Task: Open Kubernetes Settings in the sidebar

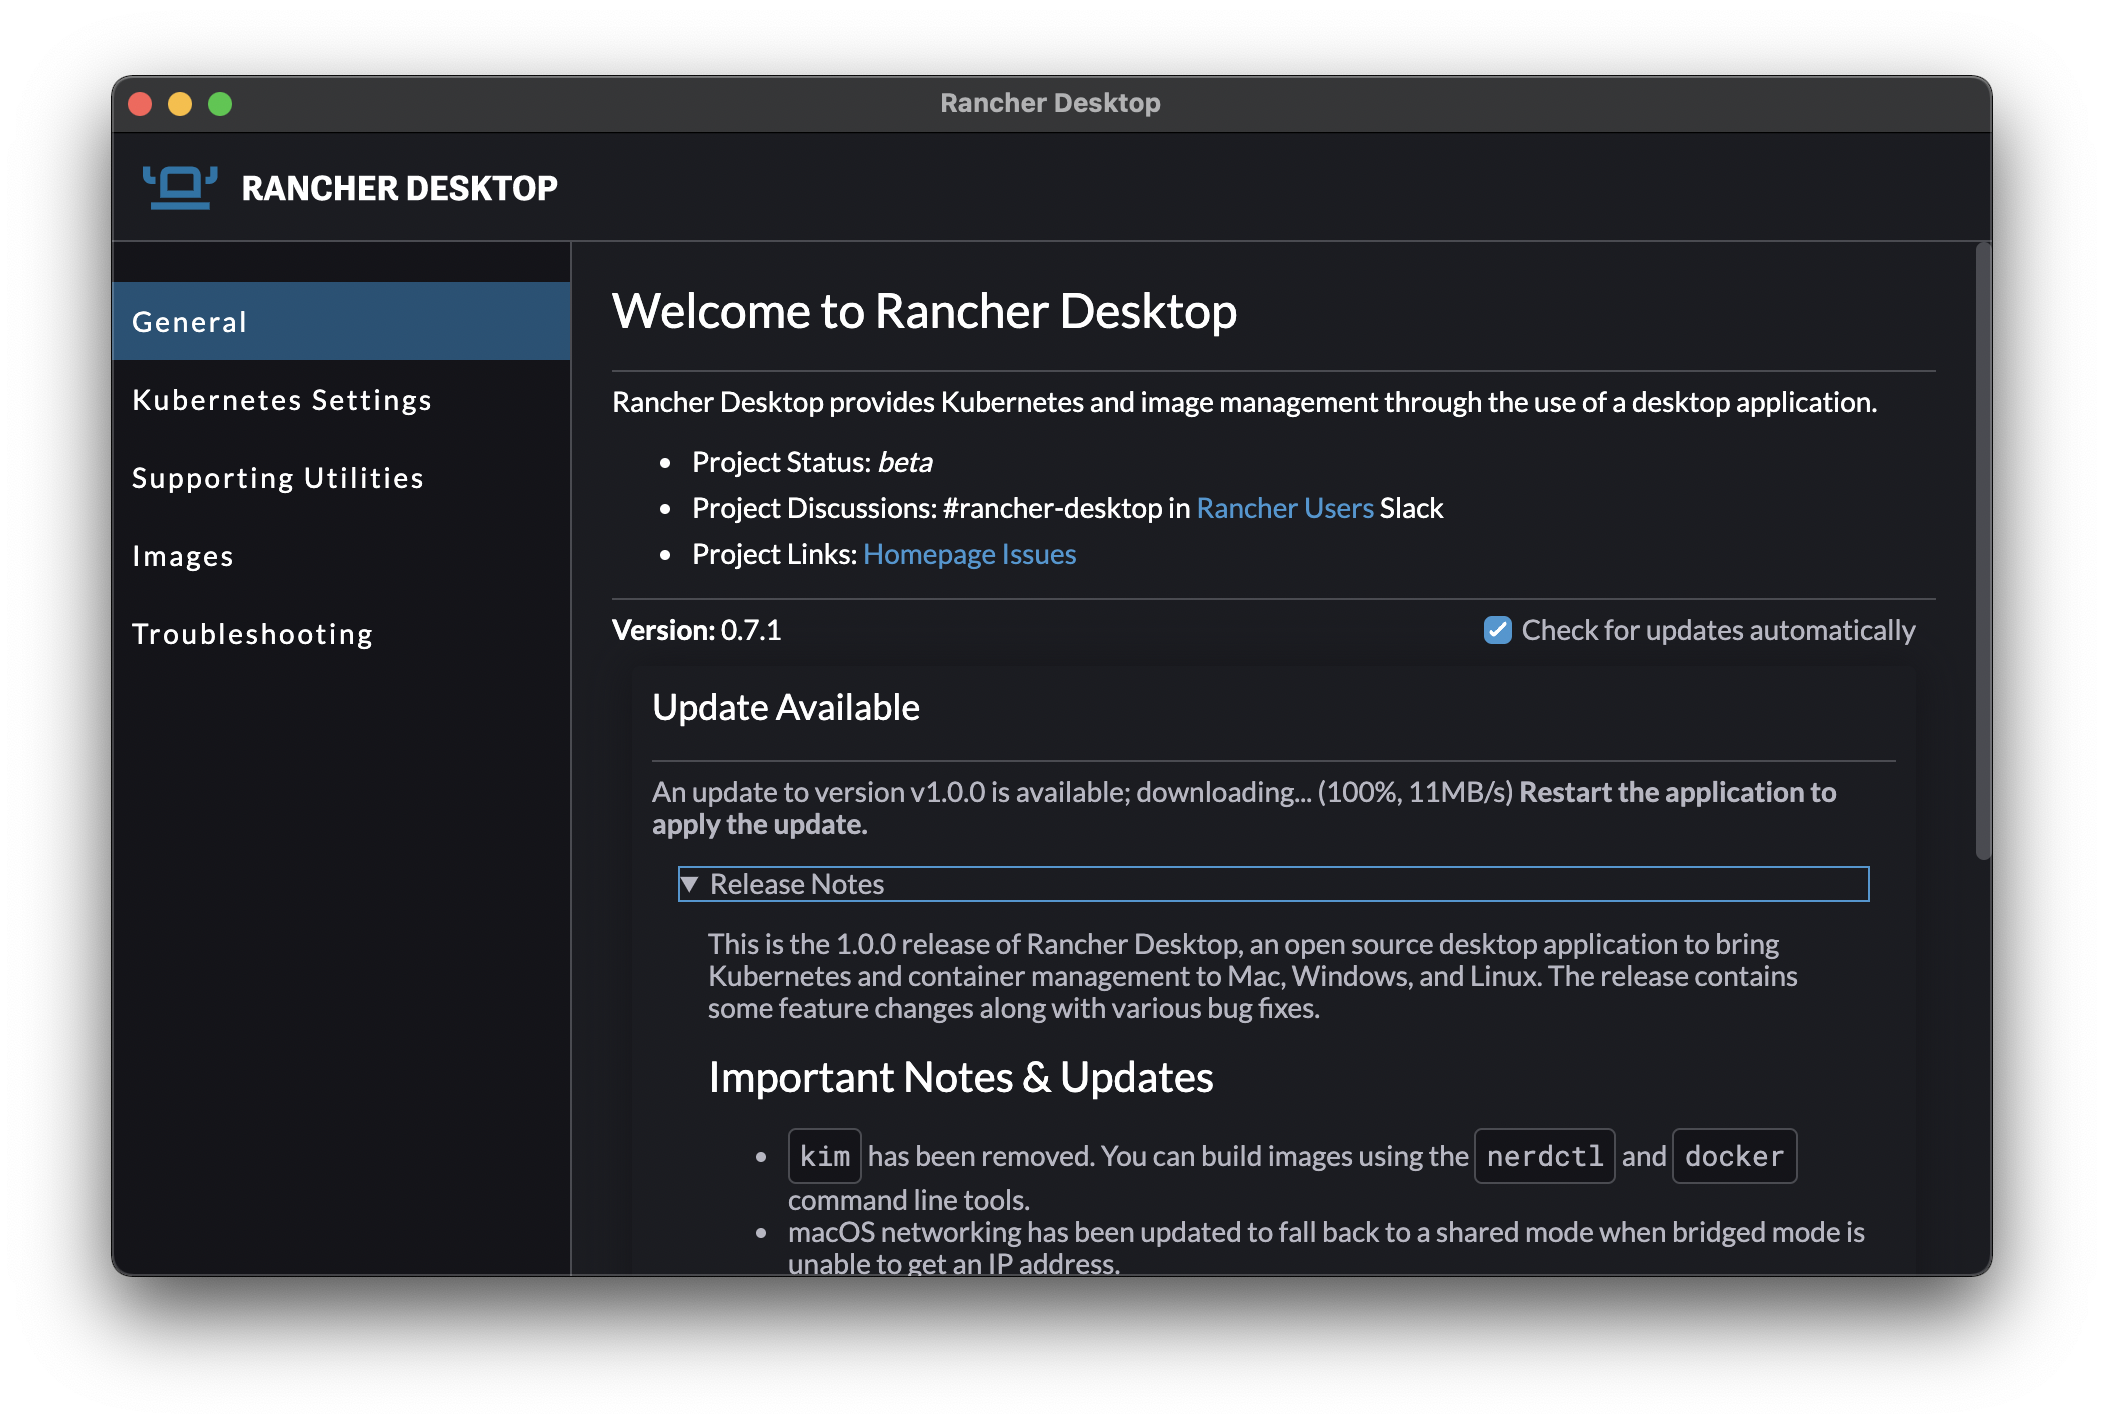Action: 341,399
